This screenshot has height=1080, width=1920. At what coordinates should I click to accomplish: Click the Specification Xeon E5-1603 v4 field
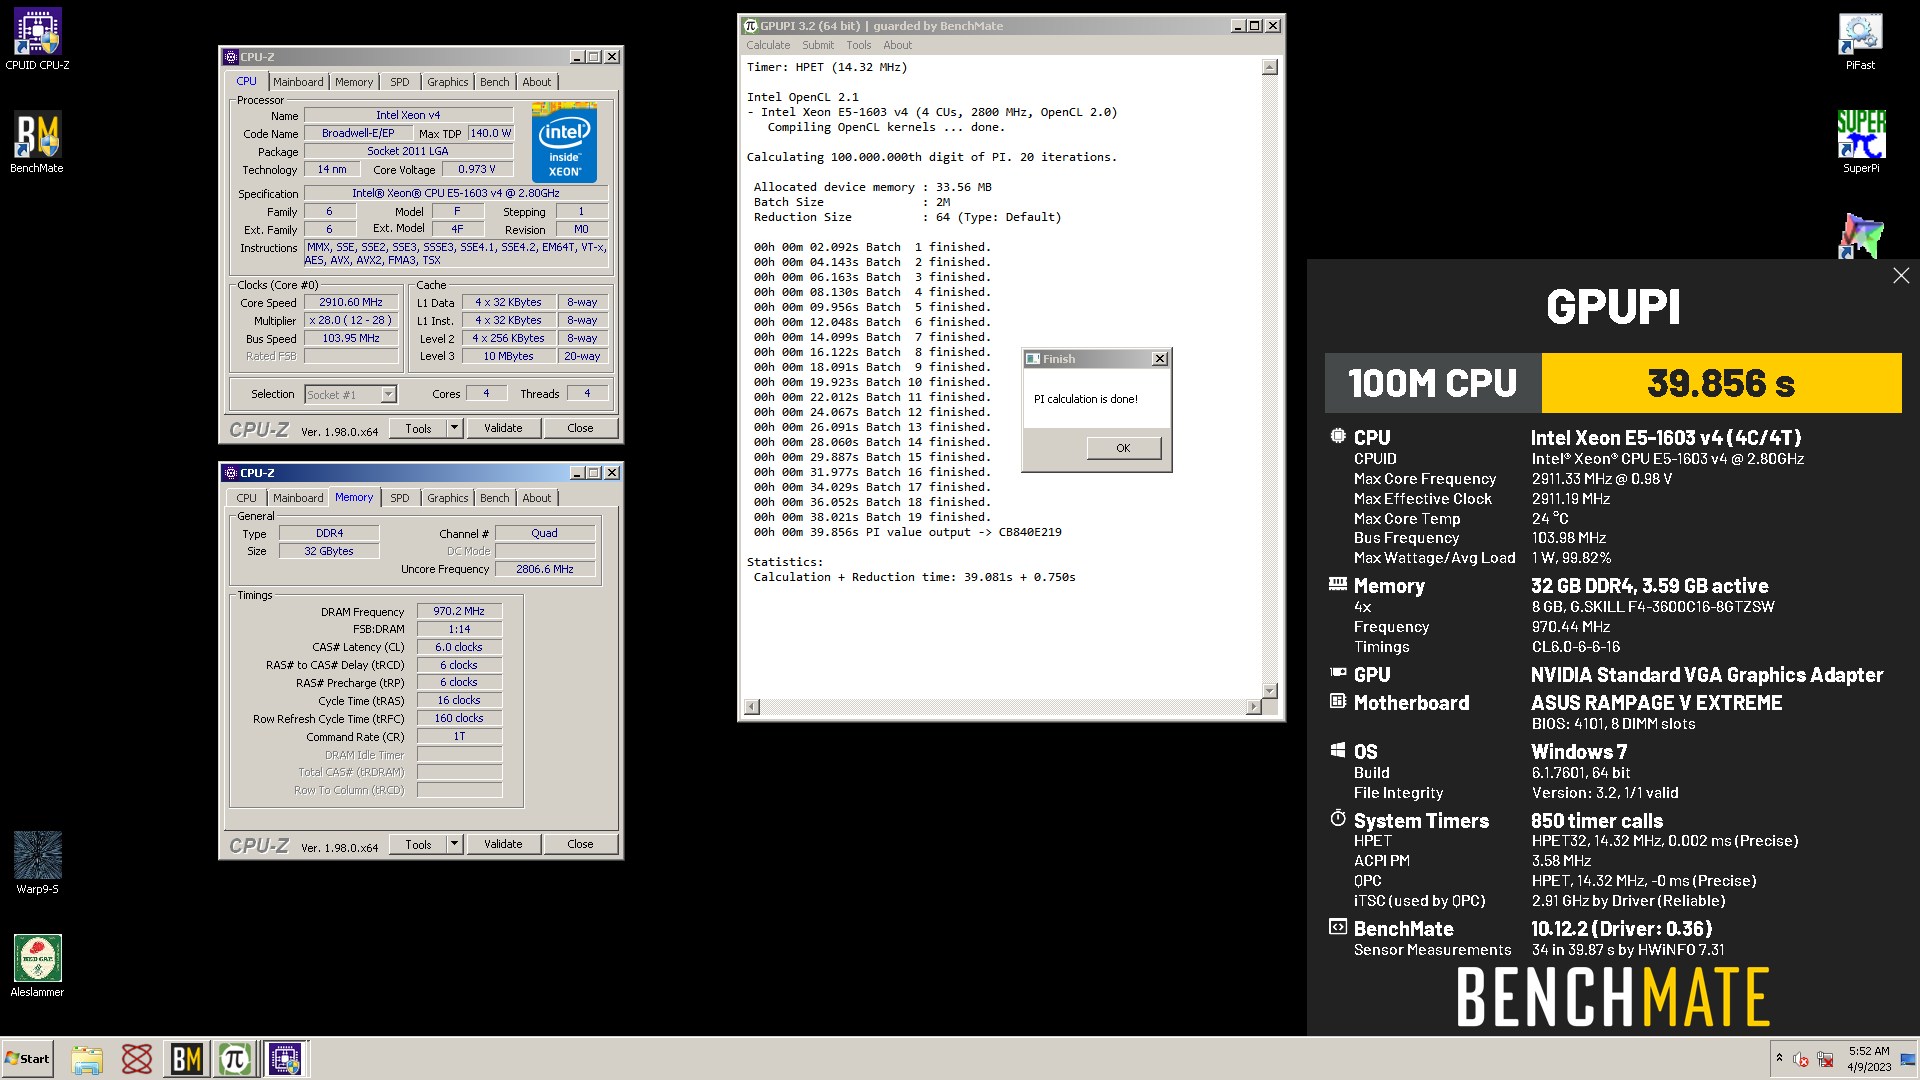coord(456,193)
